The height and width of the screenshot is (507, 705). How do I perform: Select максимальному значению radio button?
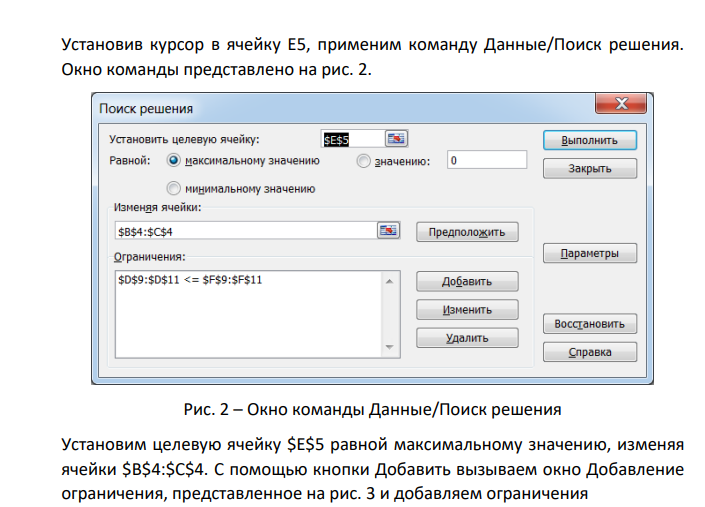[174, 160]
